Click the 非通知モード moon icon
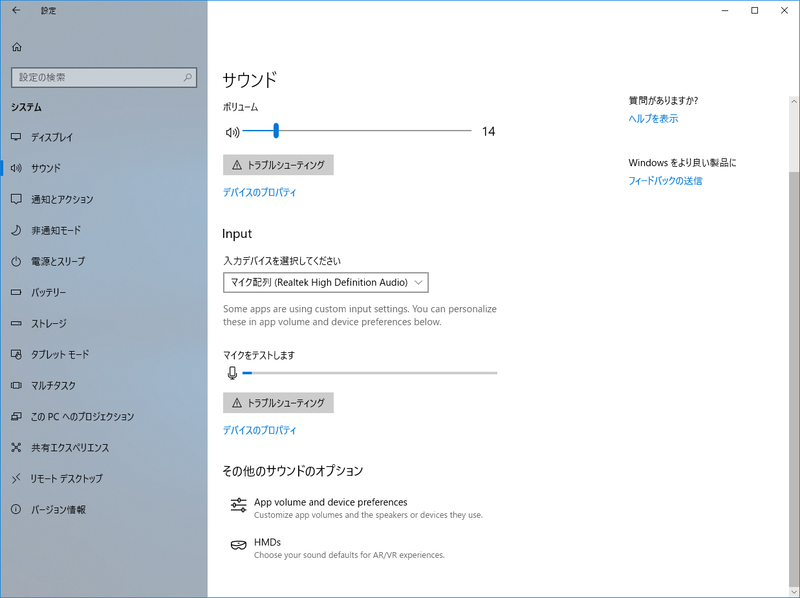 pos(16,230)
